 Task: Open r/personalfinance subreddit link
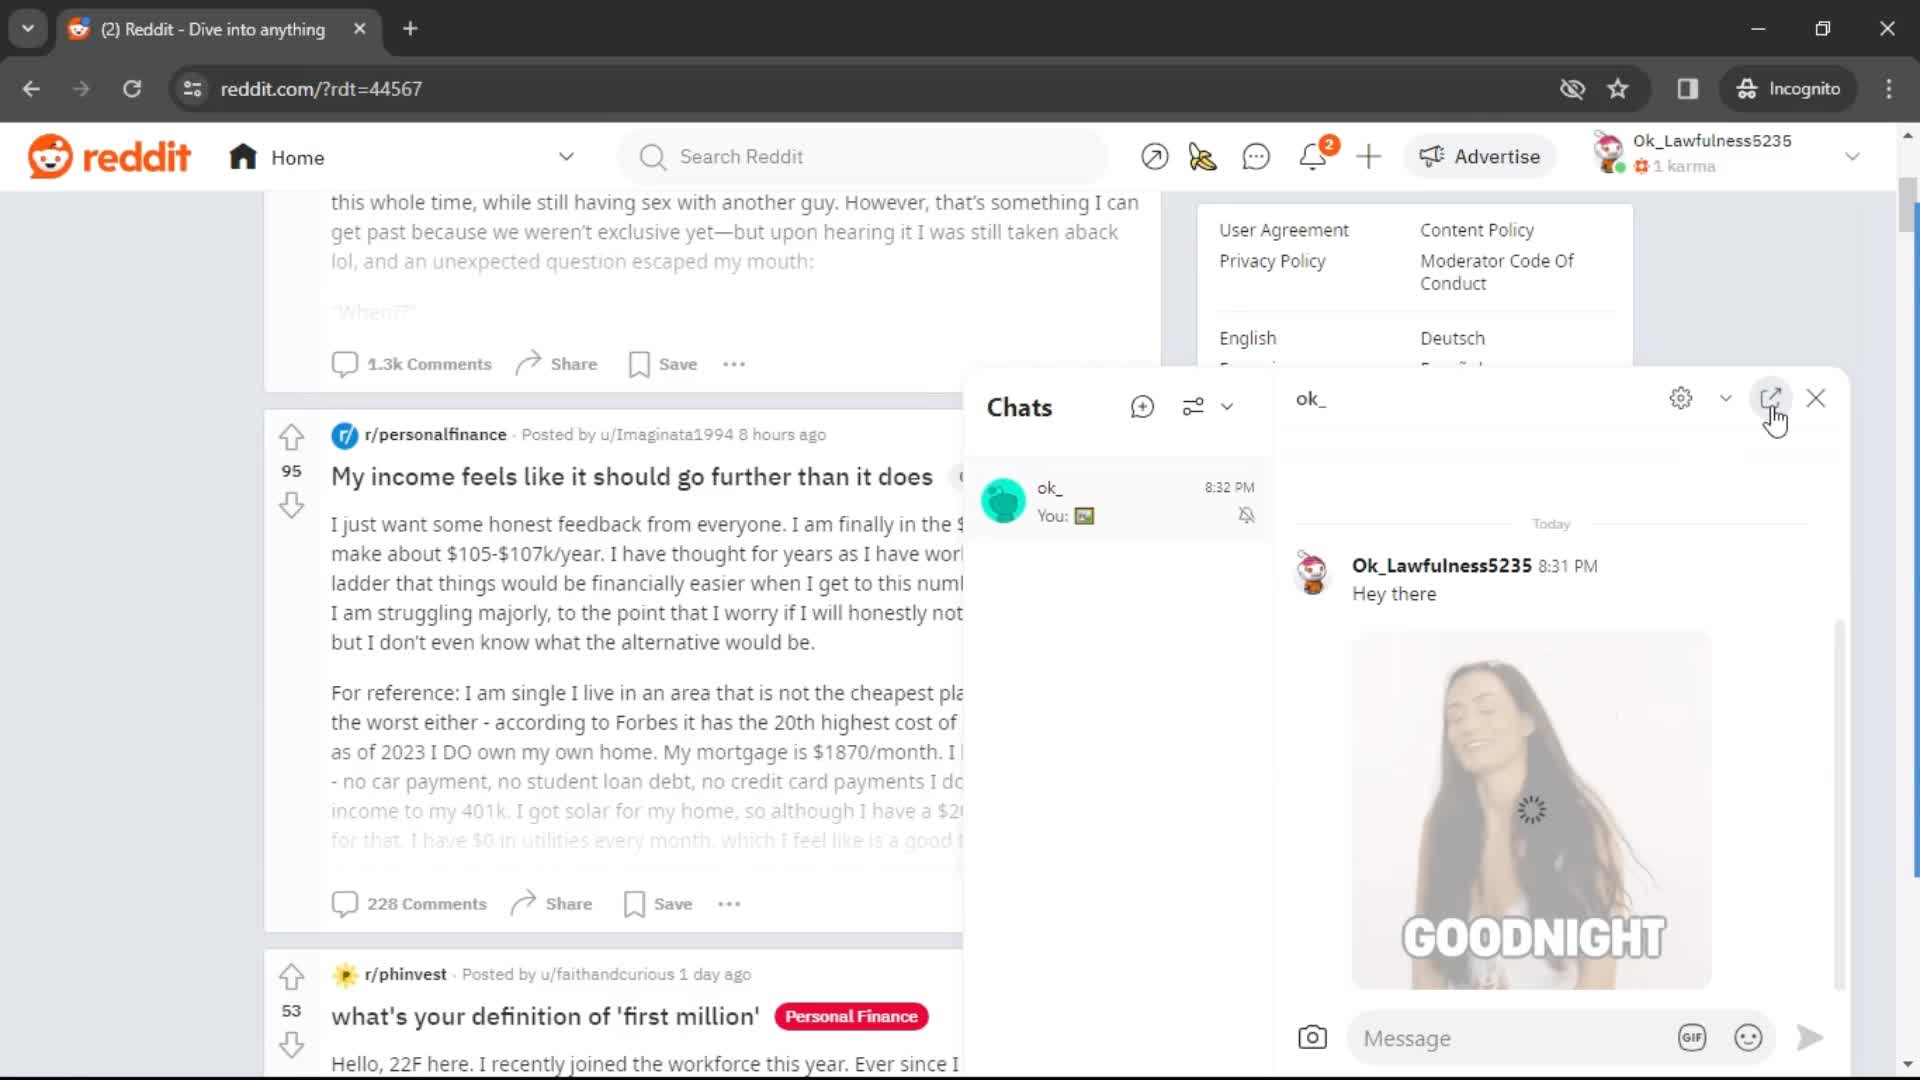click(435, 434)
